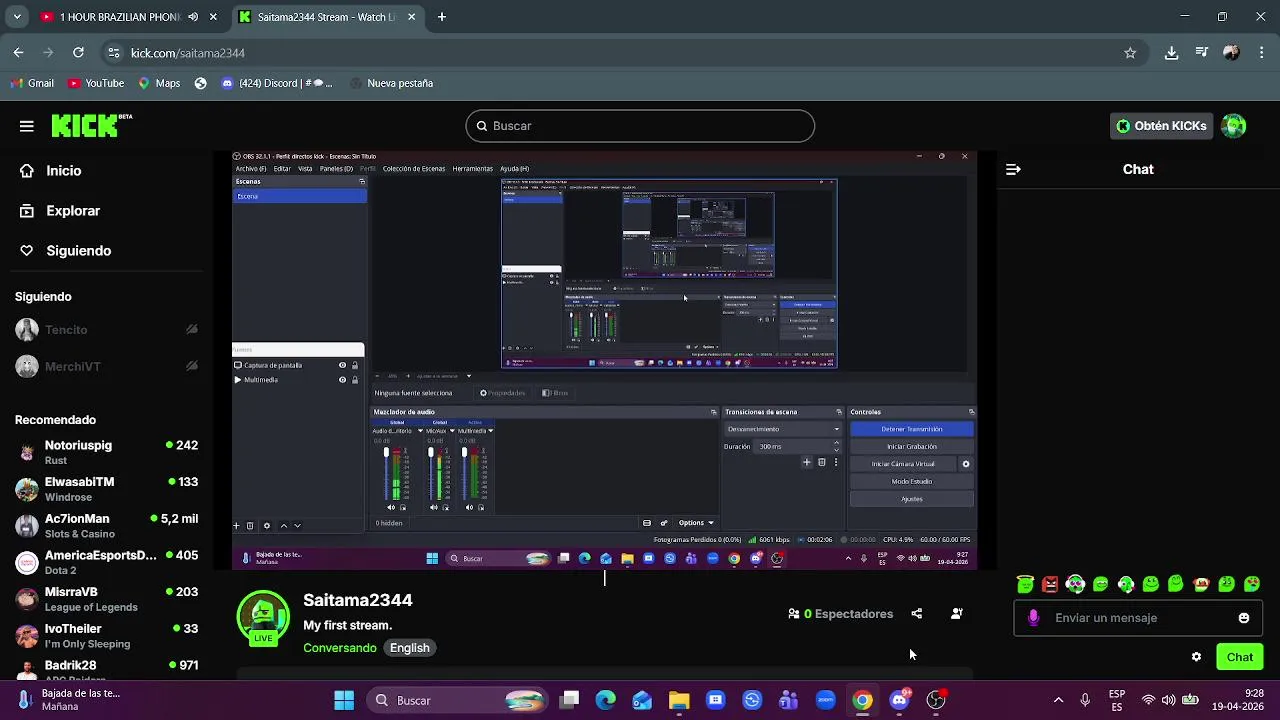The image size is (1280, 720).
Task: Insert the heart-eyes green emote at the row's end
Action: click(1251, 584)
